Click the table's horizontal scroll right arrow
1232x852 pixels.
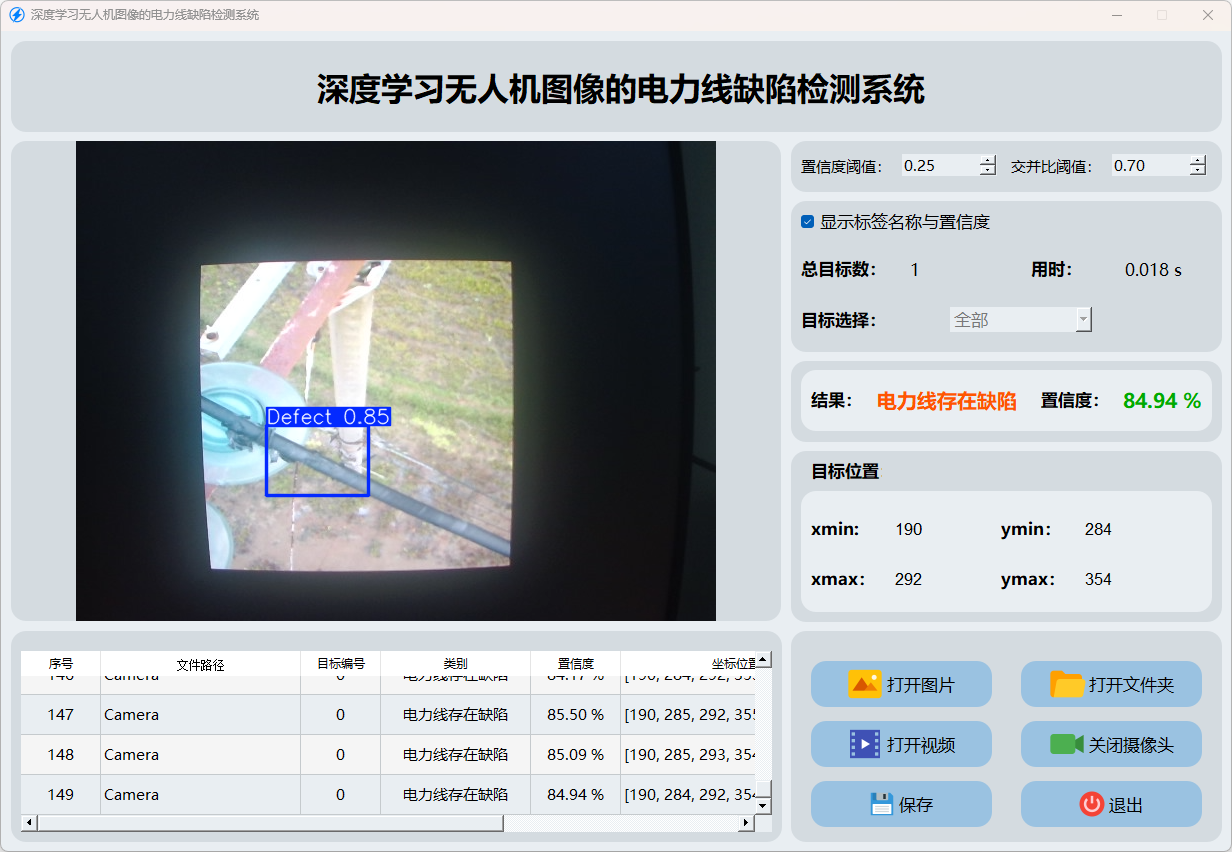[x=745, y=823]
